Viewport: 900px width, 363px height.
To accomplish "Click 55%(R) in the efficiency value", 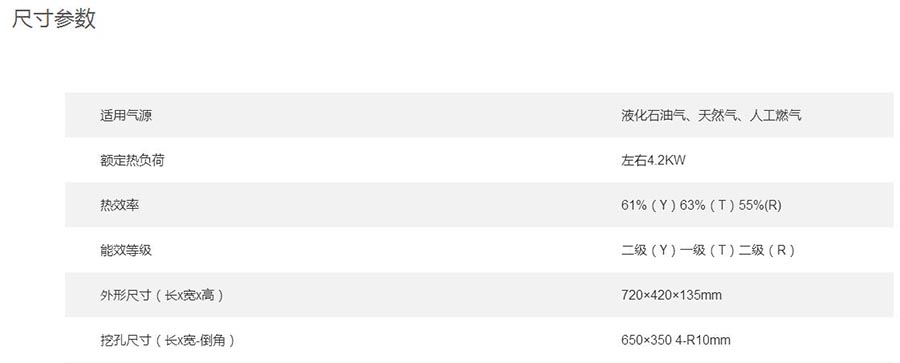I will click(x=760, y=205).
